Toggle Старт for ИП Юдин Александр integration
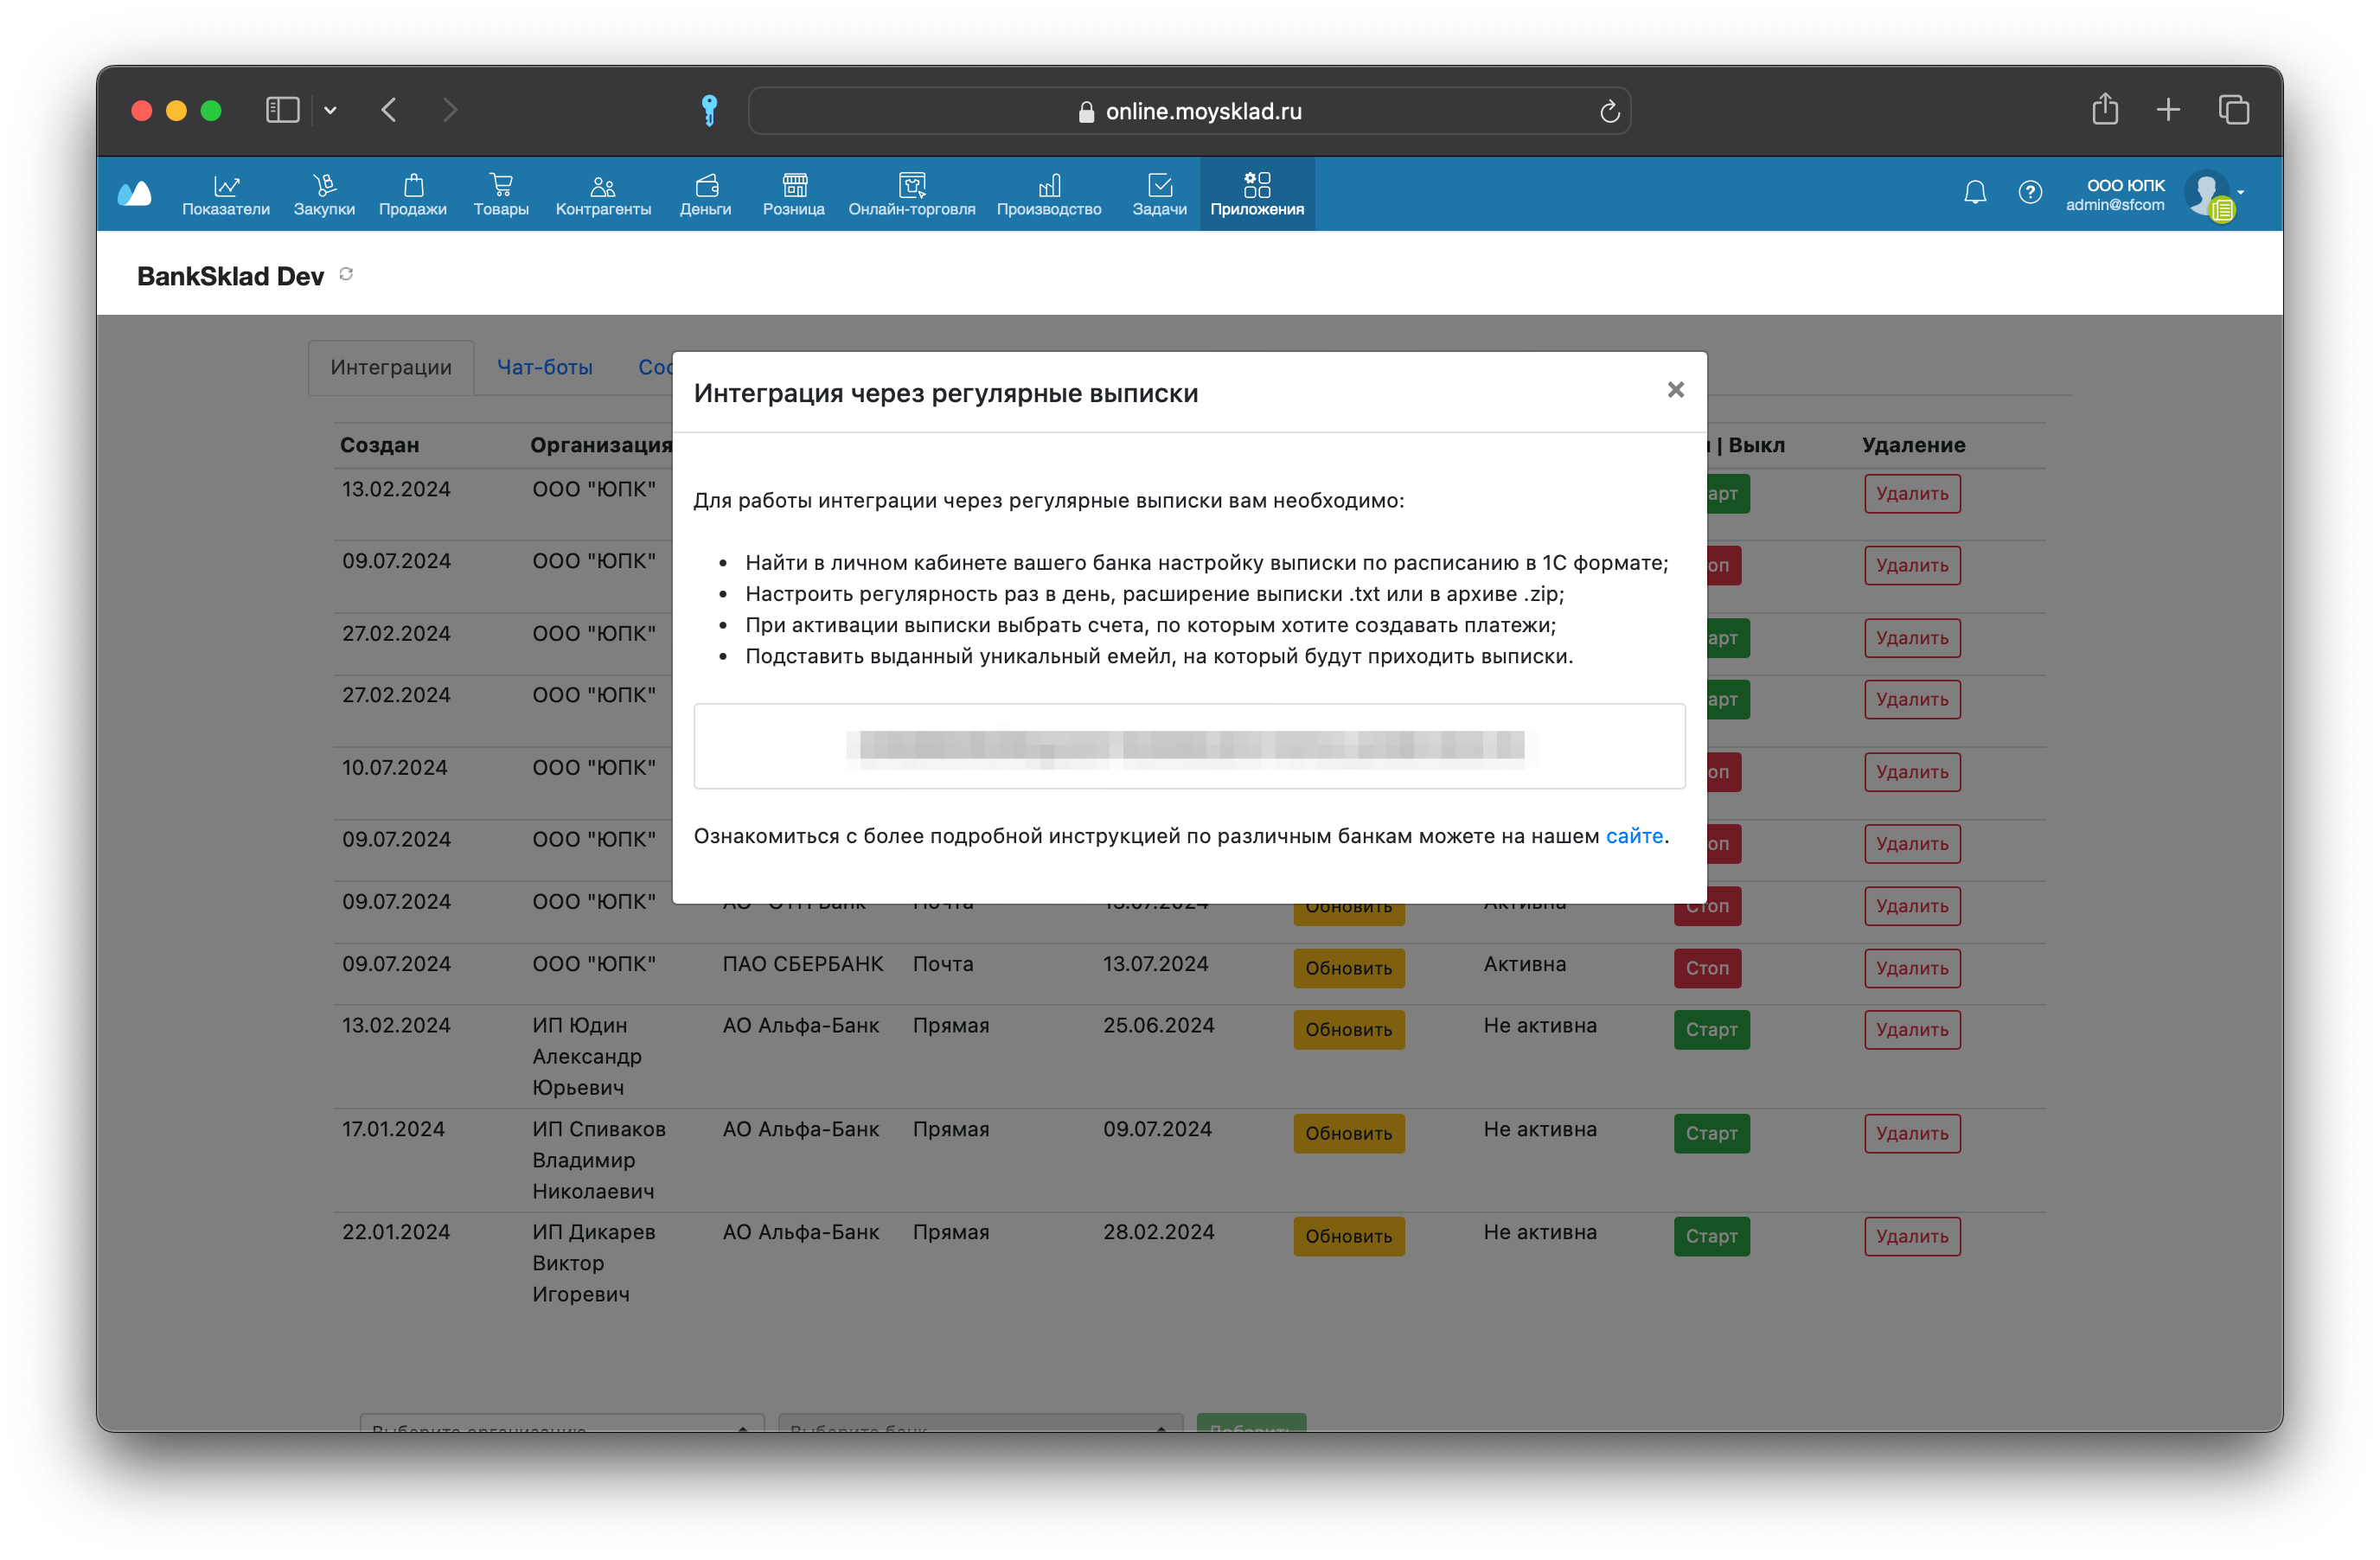This screenshot has height=1560, width=2380. pyautogui.click(x=1711, y=1030)
